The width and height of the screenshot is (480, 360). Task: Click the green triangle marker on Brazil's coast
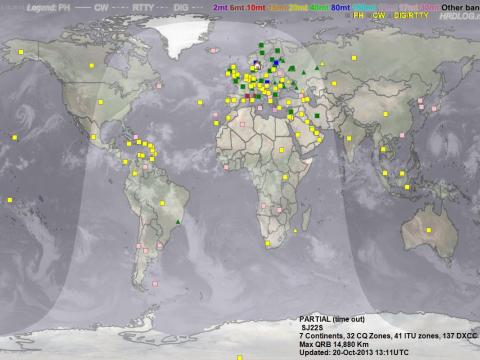click(x=178, y=222)
